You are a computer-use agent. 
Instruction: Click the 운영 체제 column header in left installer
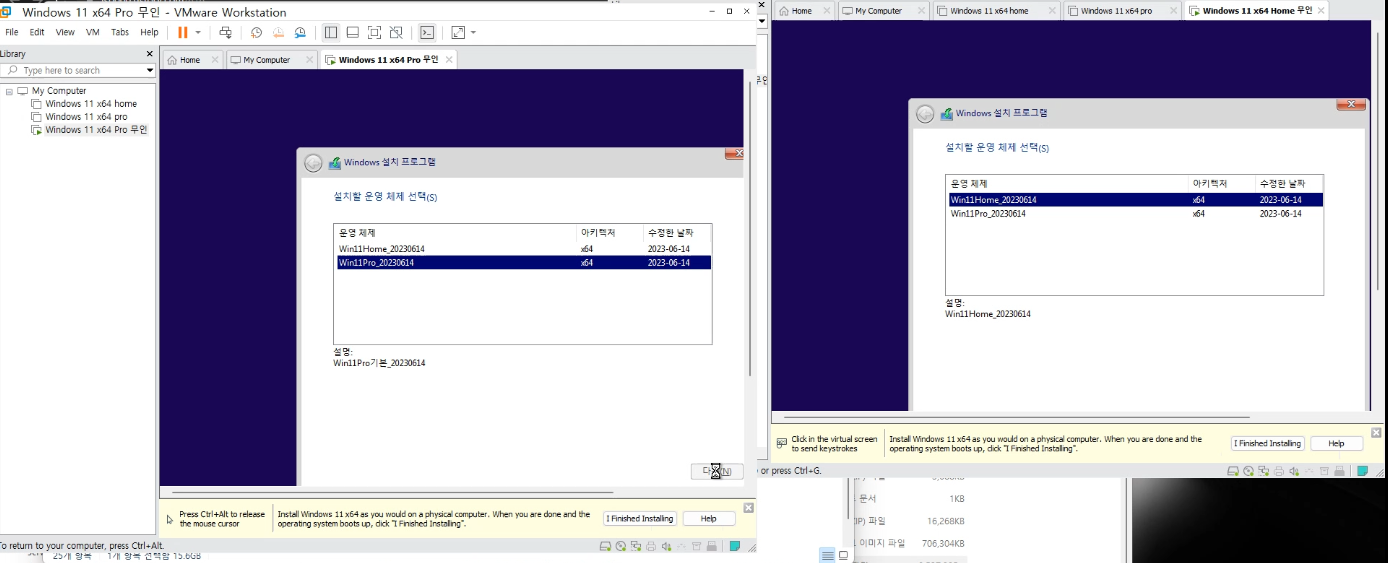pos(456,233)
